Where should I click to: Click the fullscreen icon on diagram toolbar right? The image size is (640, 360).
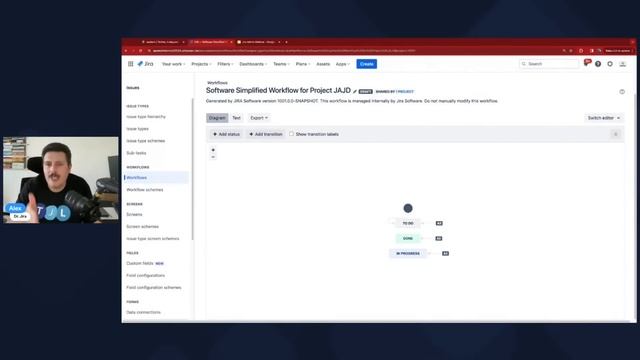click(x=616, y=134)
